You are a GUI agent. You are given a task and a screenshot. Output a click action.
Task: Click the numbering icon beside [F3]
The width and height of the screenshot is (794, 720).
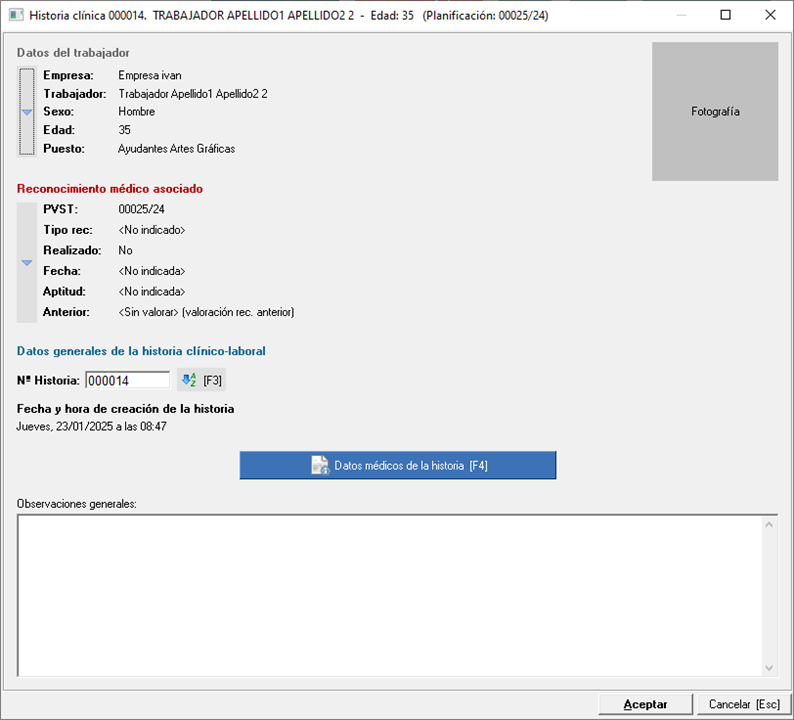189,380
